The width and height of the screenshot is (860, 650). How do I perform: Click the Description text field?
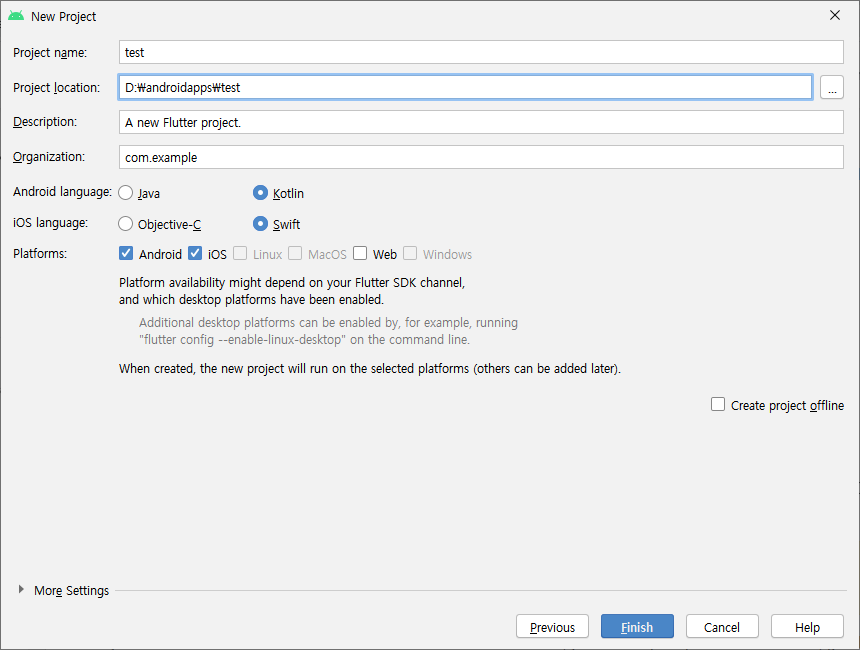[x=481, y=122]
